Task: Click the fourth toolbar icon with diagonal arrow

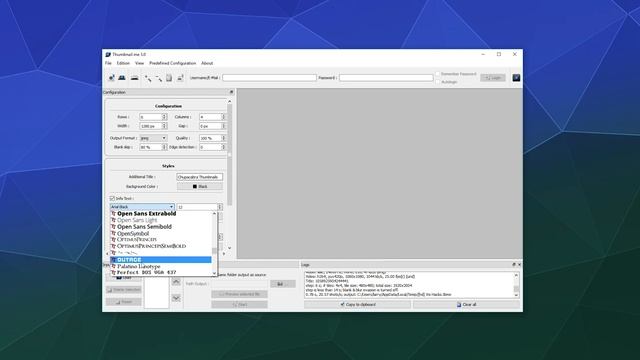Action: coord(148,78)
